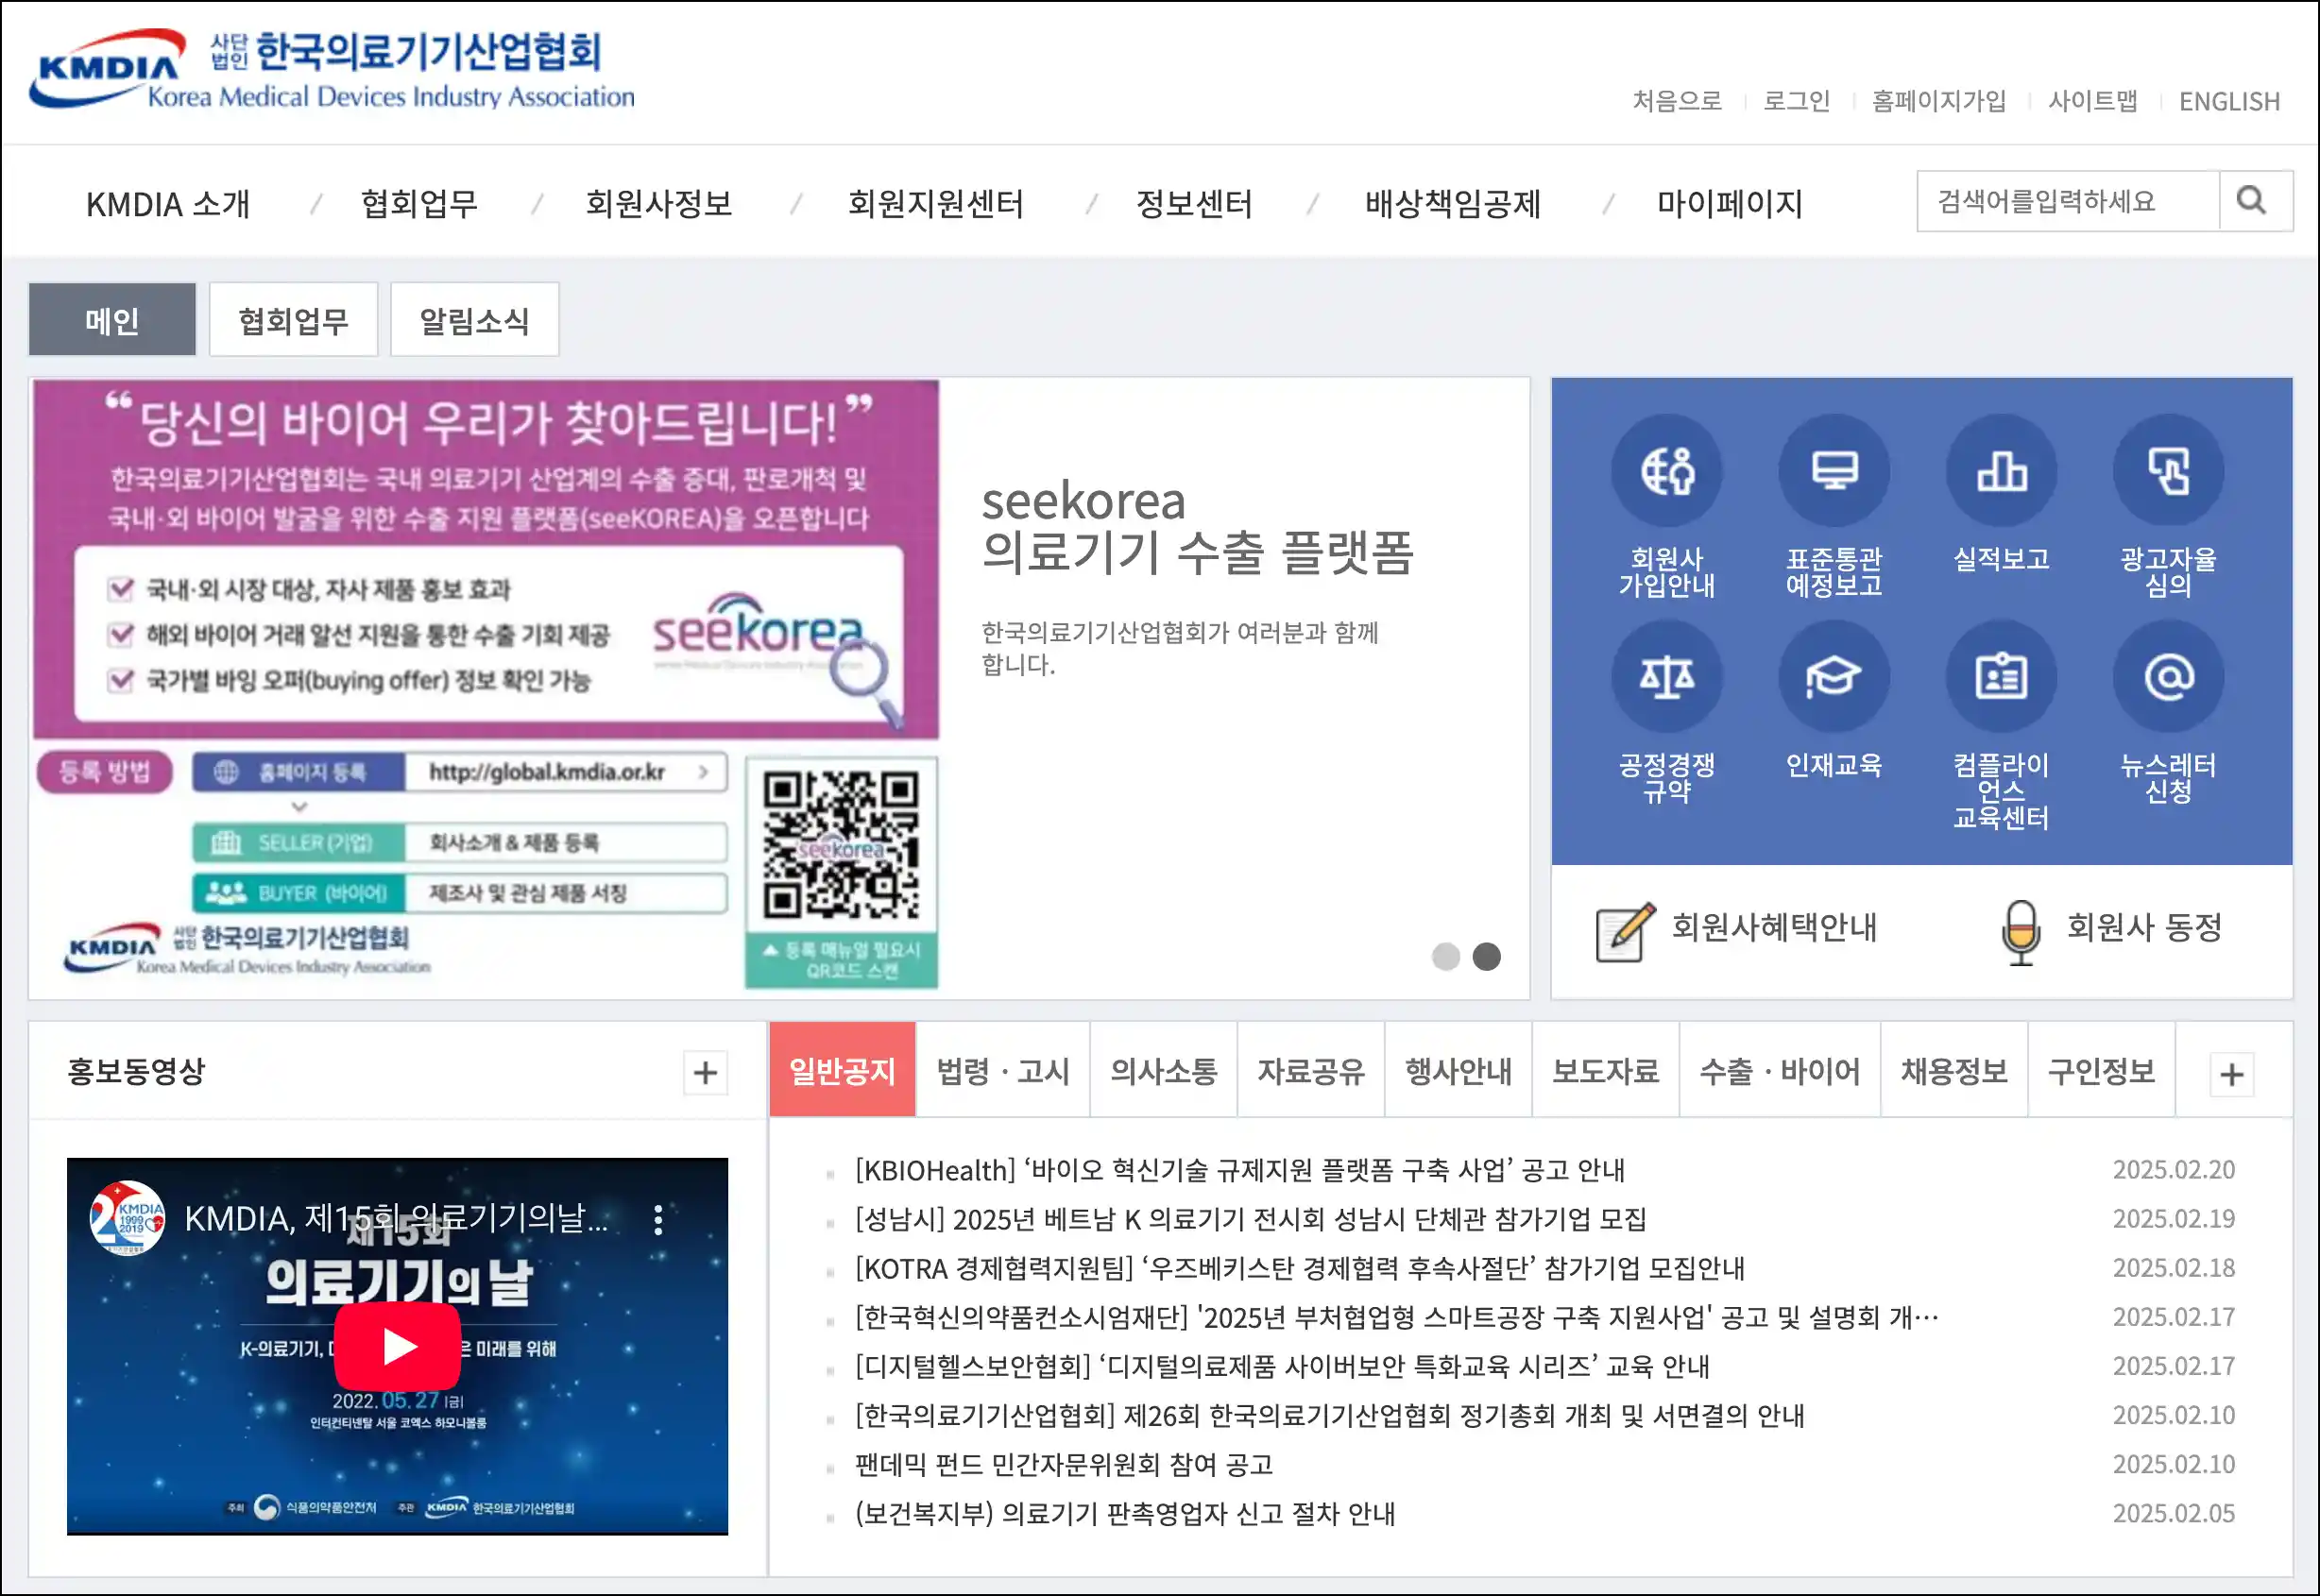Viewport: 2320px width, 1596px height.
Task: Open the 배상책임공제 menu
Action: coord(1452,204)
